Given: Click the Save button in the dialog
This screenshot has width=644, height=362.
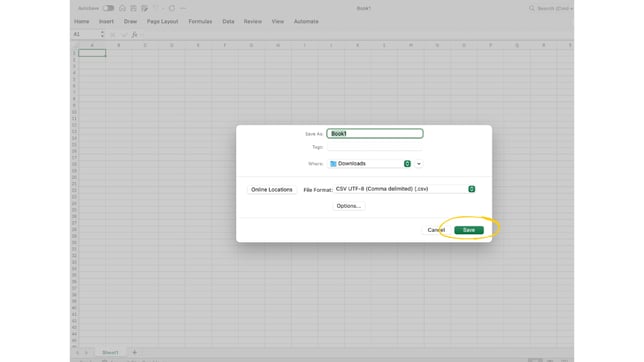Looking at the screenshot, I should (x=469, y=230).
